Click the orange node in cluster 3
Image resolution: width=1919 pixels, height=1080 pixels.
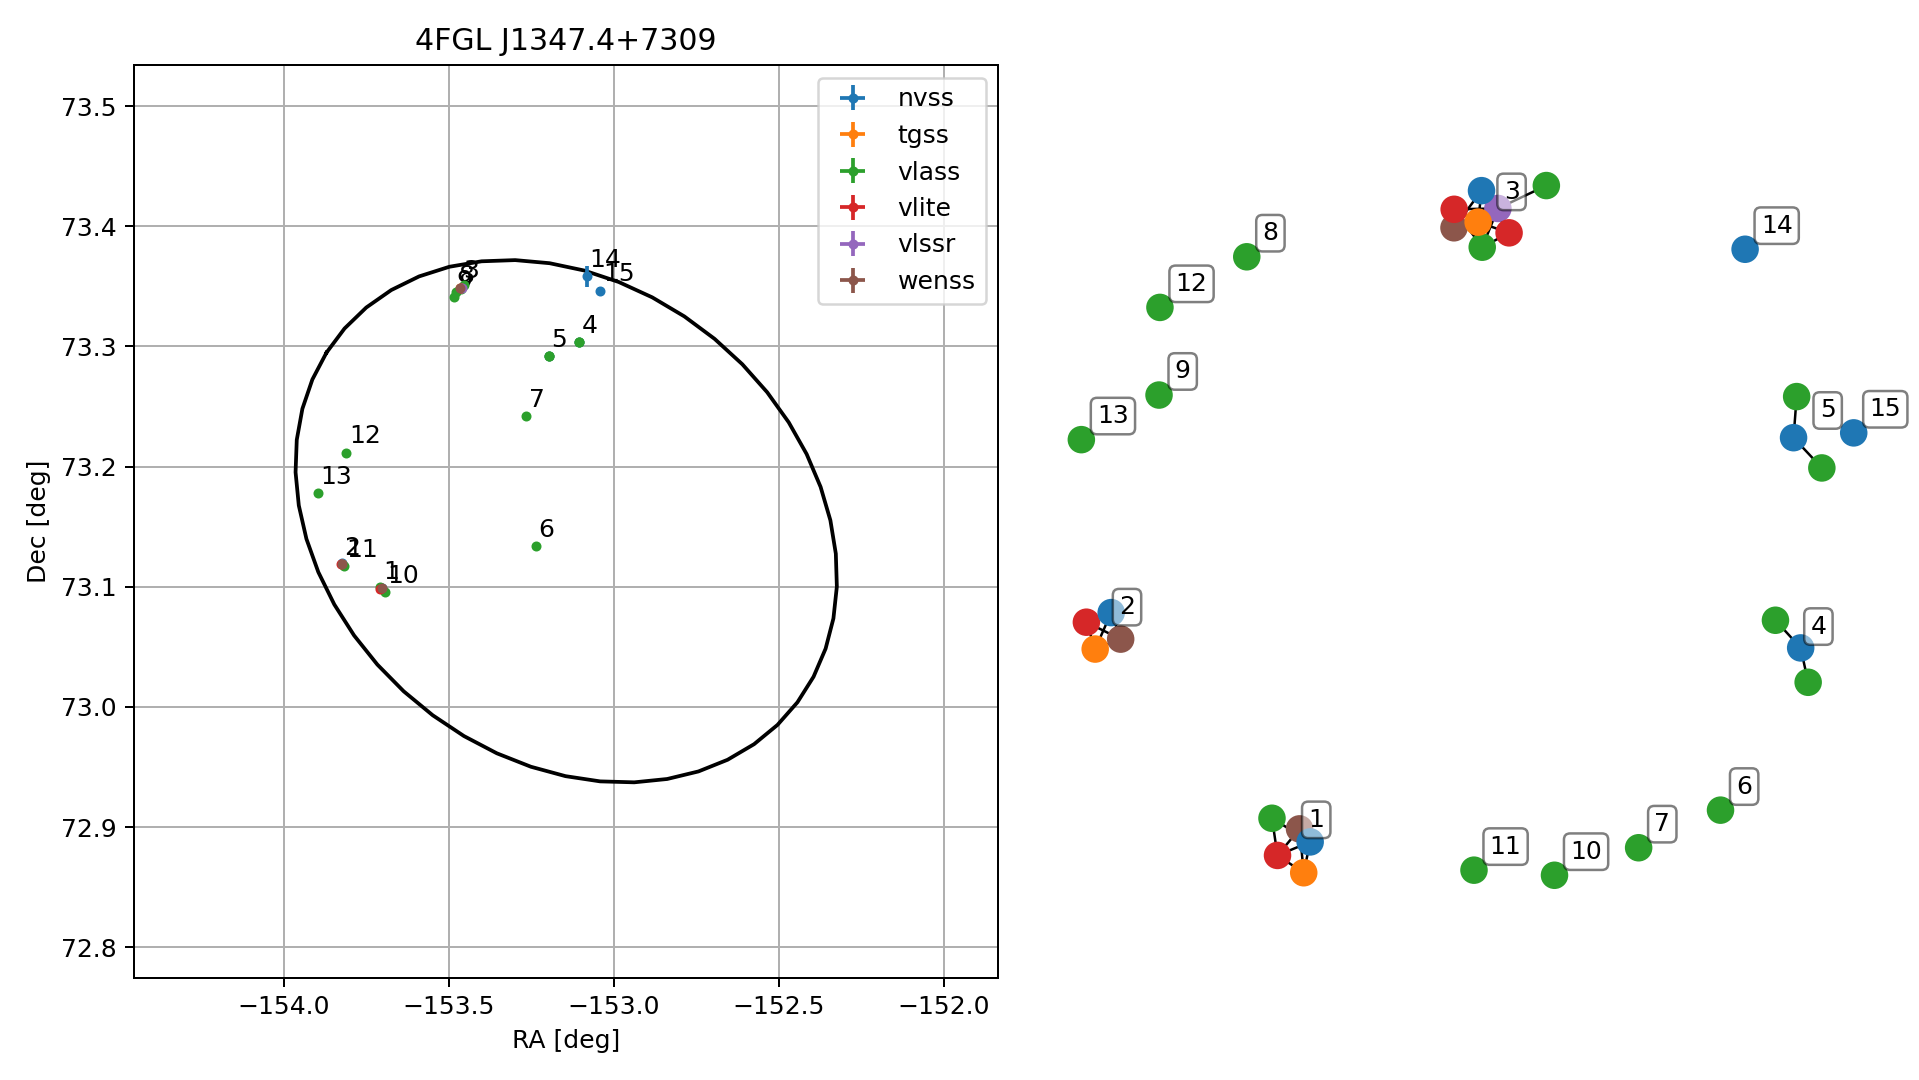pos(1478,222)
